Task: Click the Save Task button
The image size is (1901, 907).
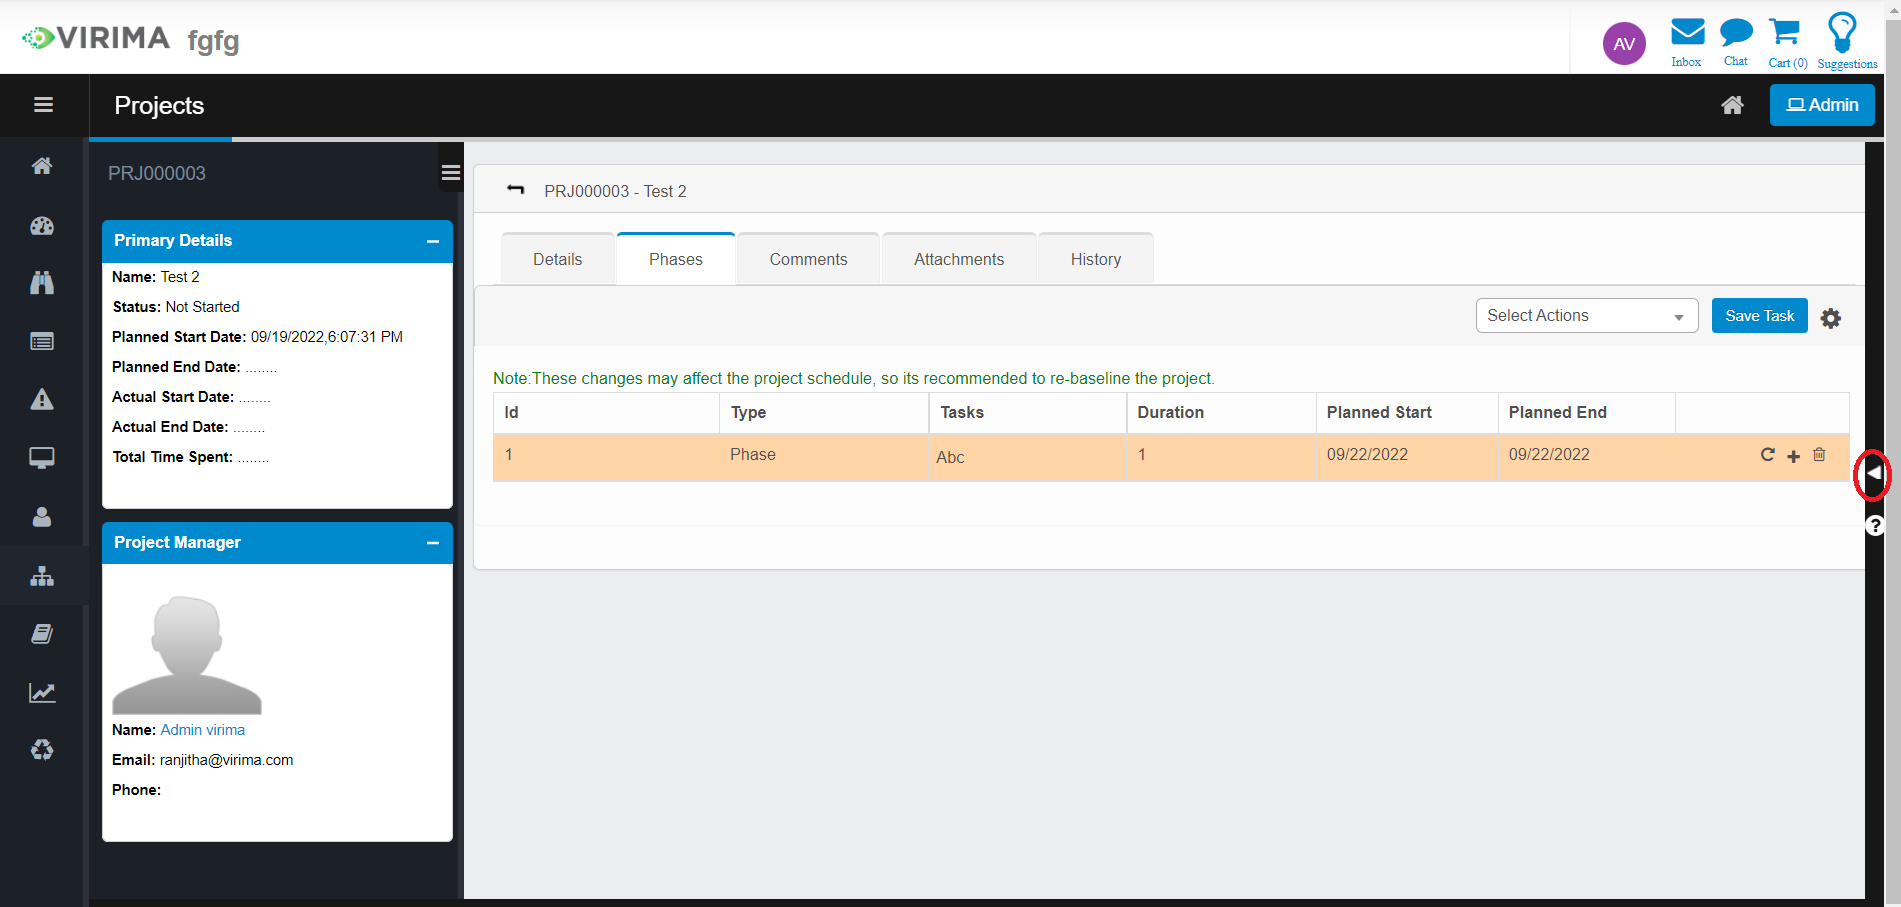Action: tap(1759, 316)
